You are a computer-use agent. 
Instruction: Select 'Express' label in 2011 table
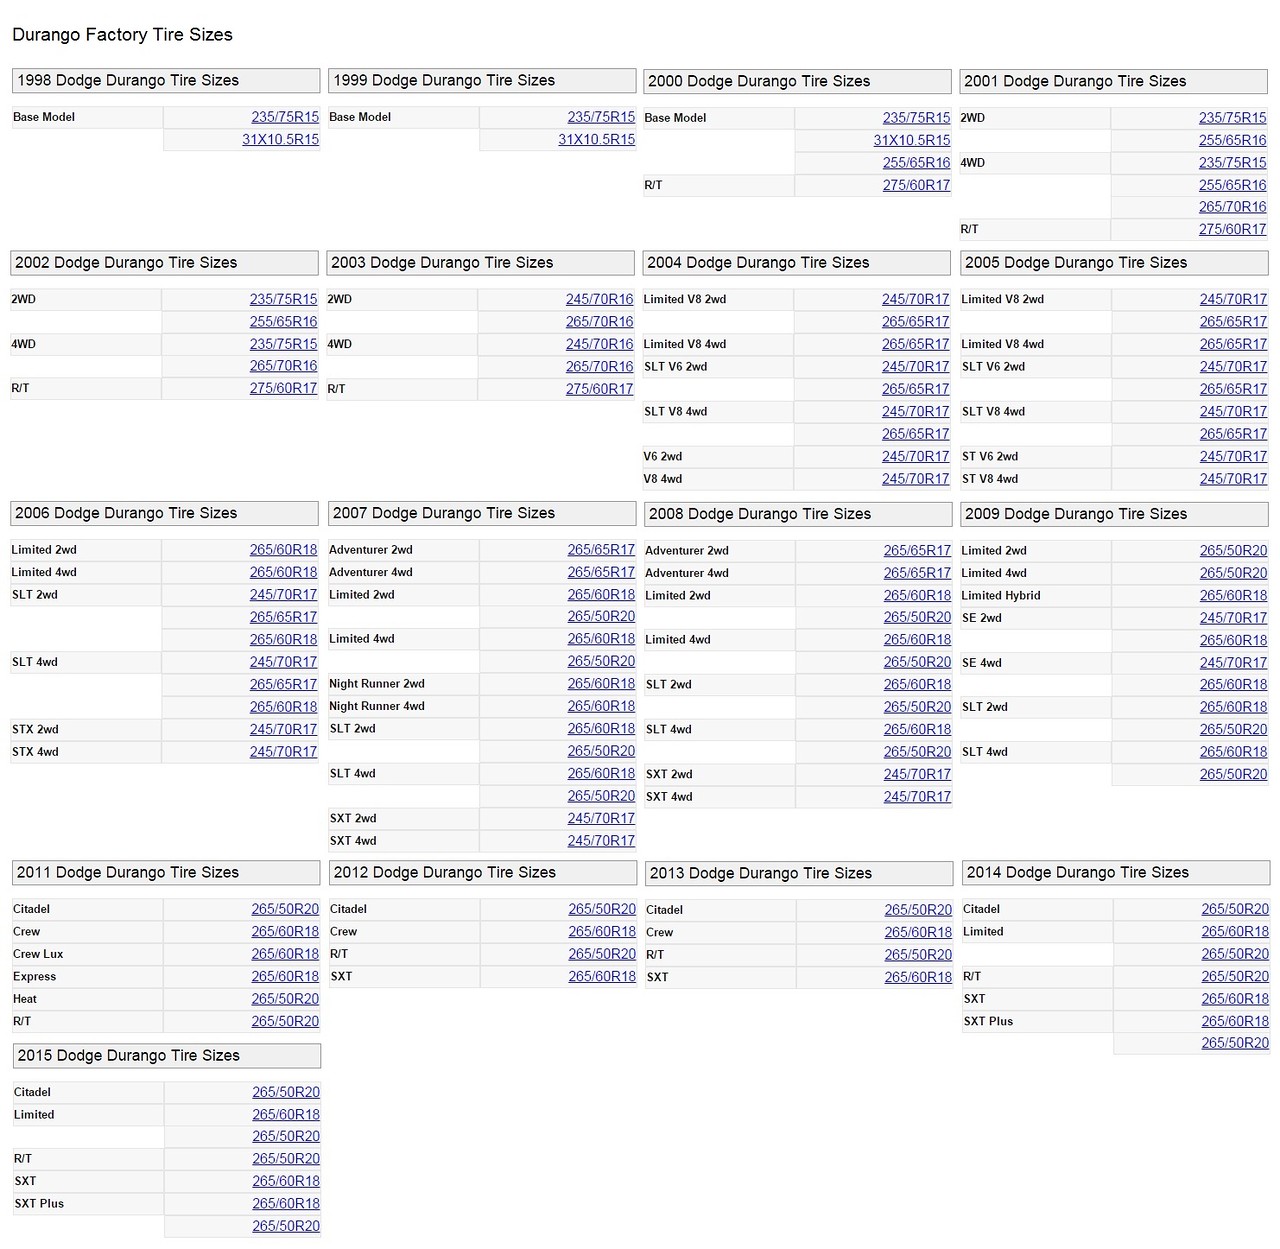35,977
